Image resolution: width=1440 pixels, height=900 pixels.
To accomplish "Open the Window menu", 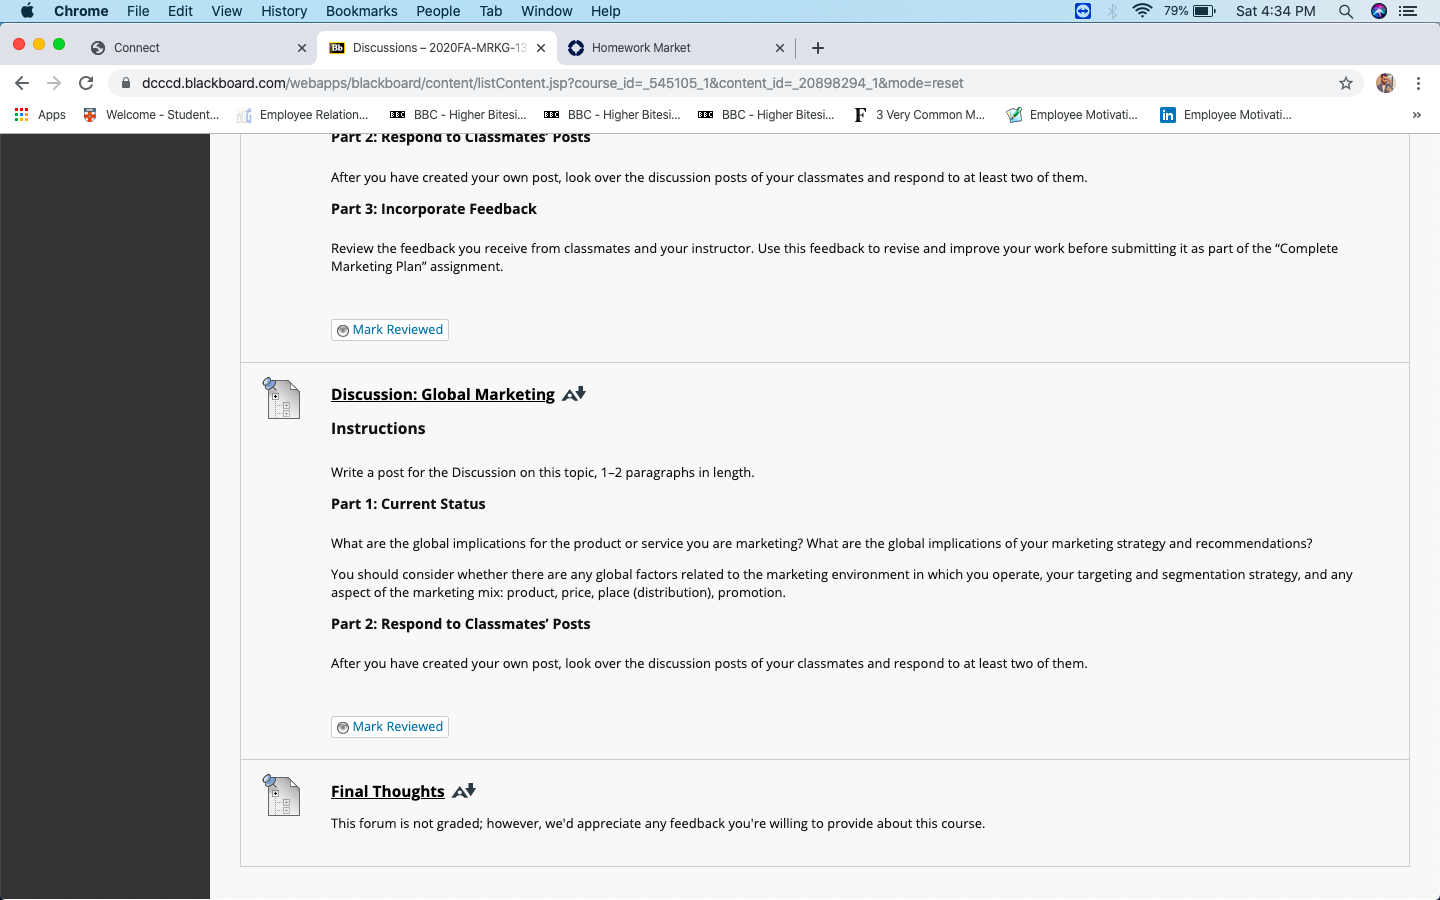I will (547, 11).
